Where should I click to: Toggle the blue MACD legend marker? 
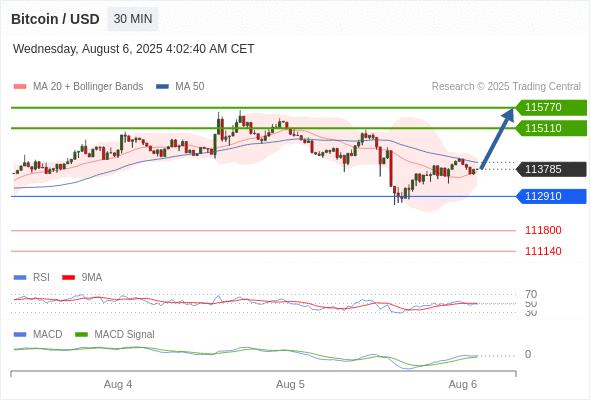(x=20, y=335)
